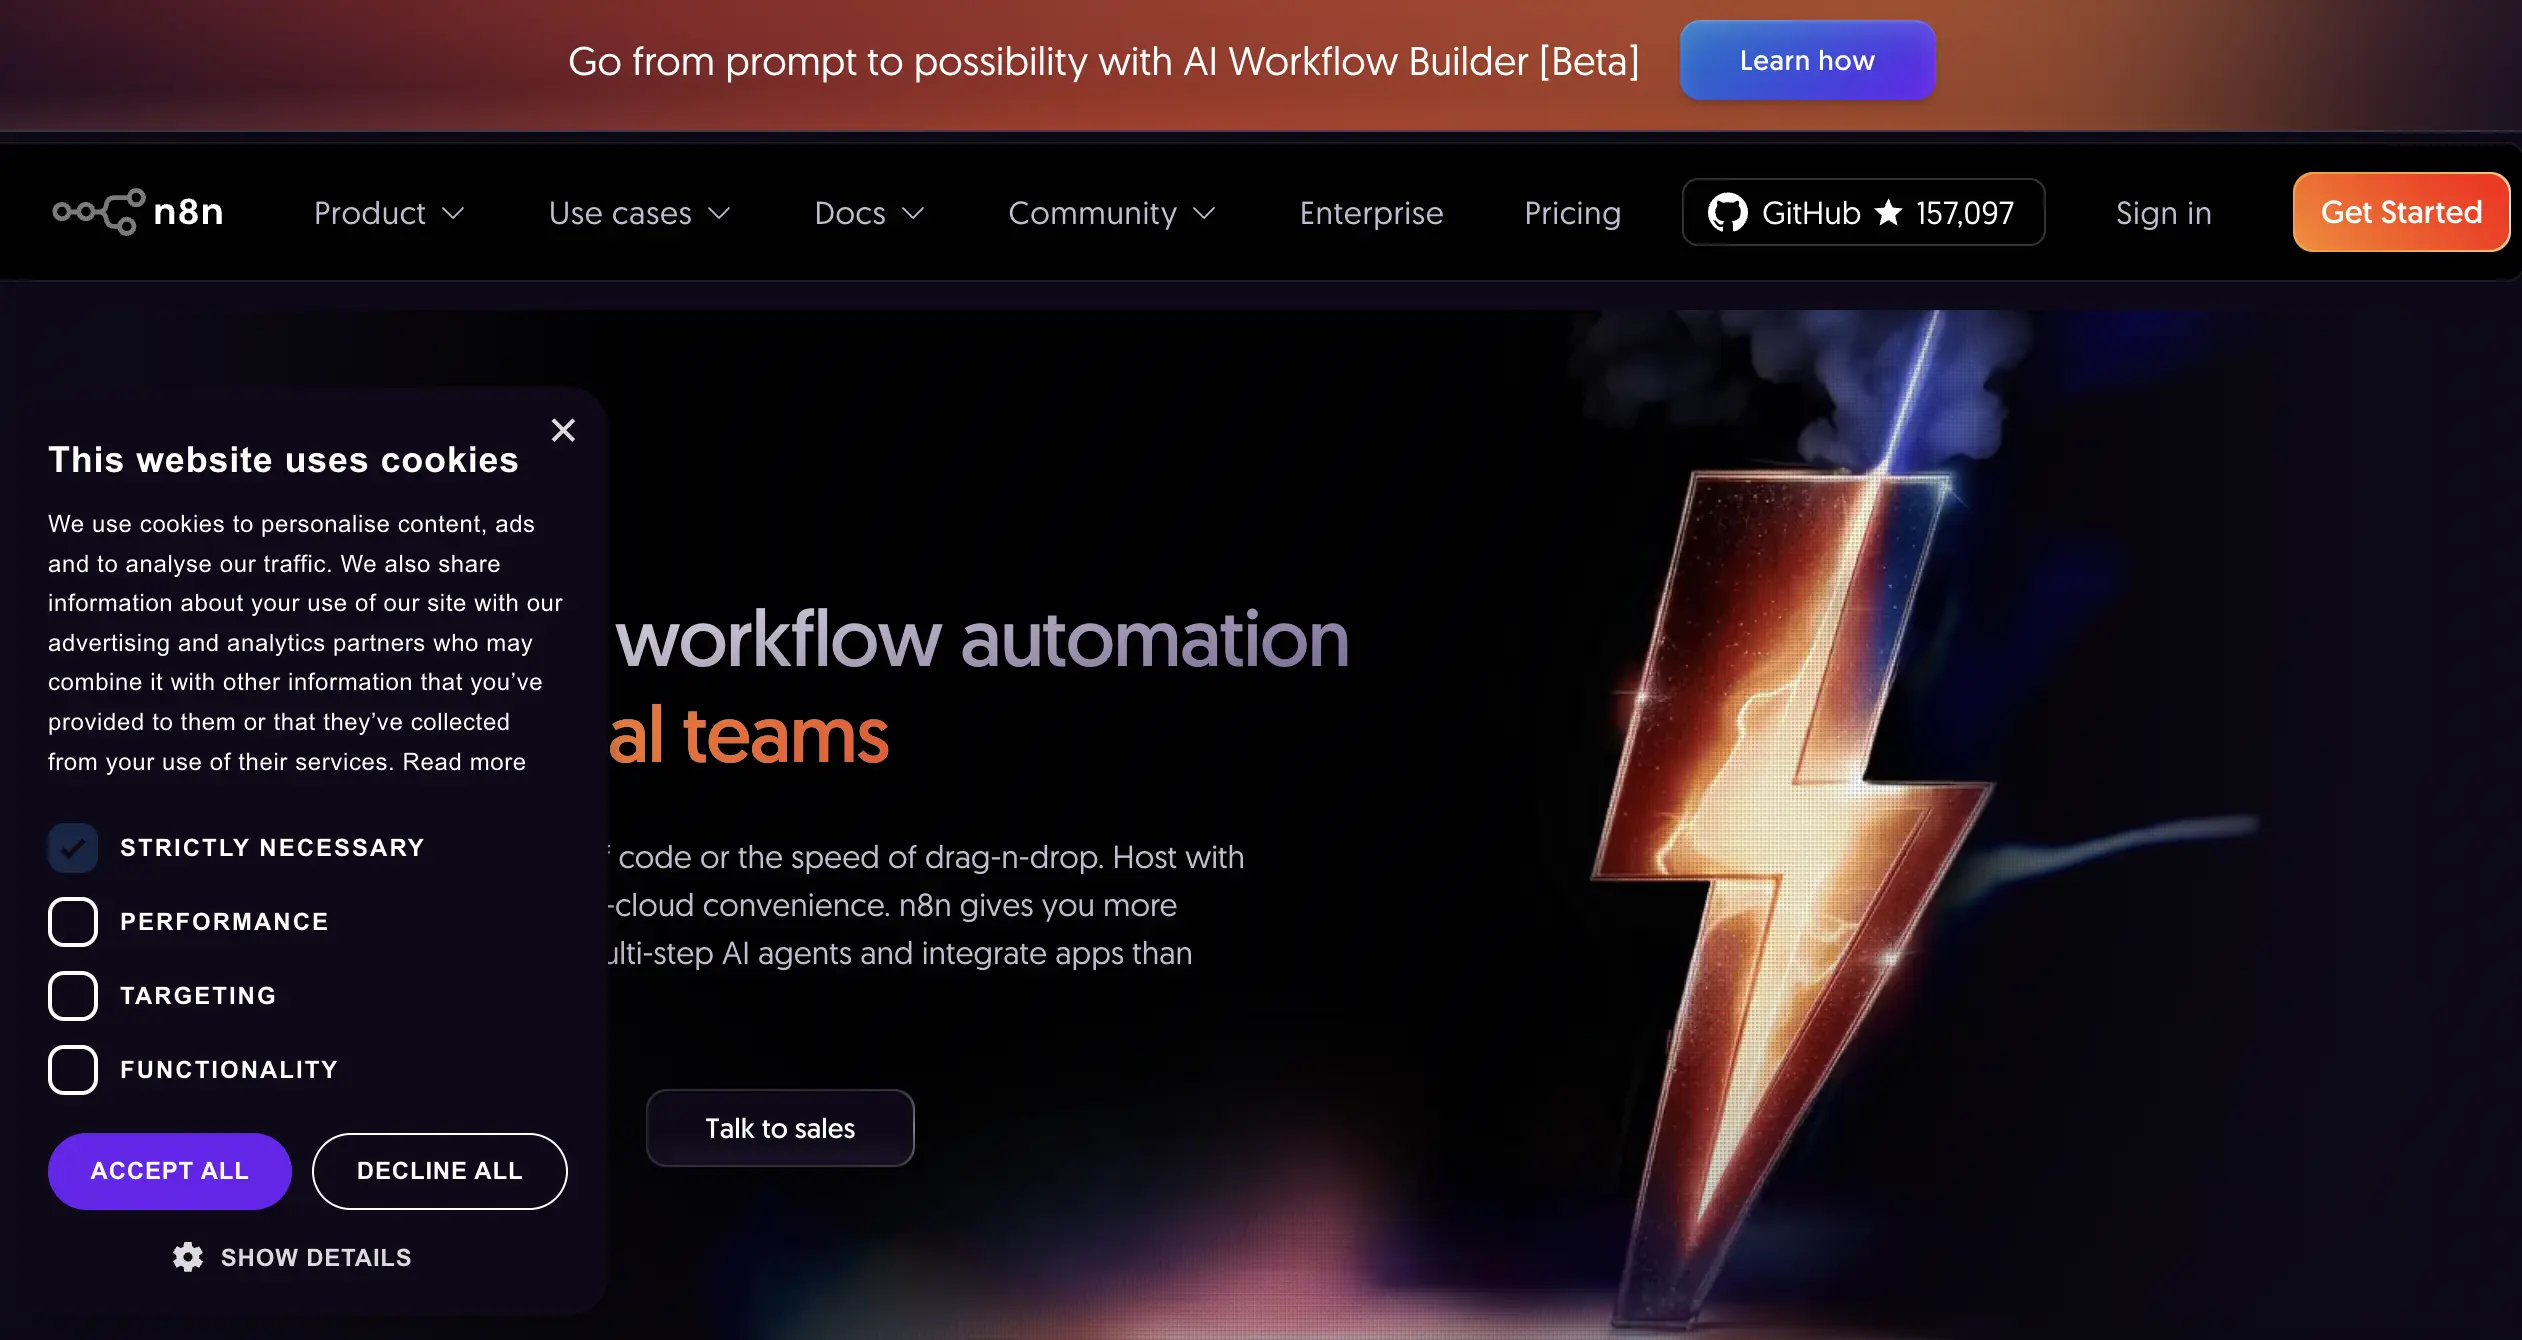Check the Targeting cookies checkbox
Viewport: 2522px width, 1340px height.
(73, 996)
